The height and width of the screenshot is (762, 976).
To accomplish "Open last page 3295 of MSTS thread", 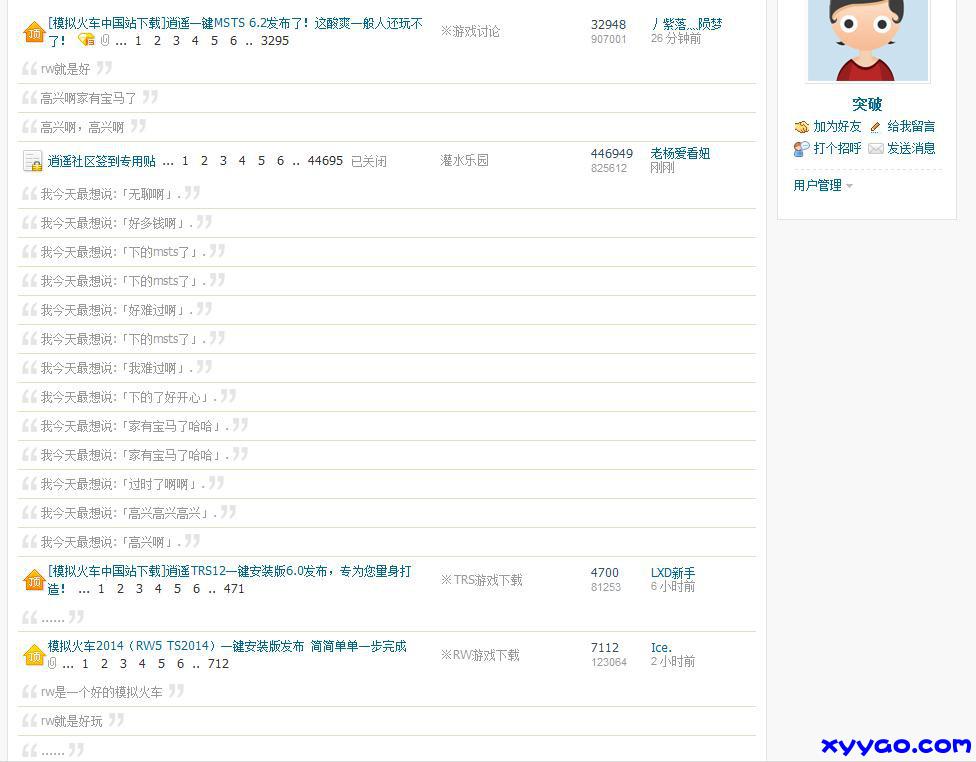I will tap(275, 41).
